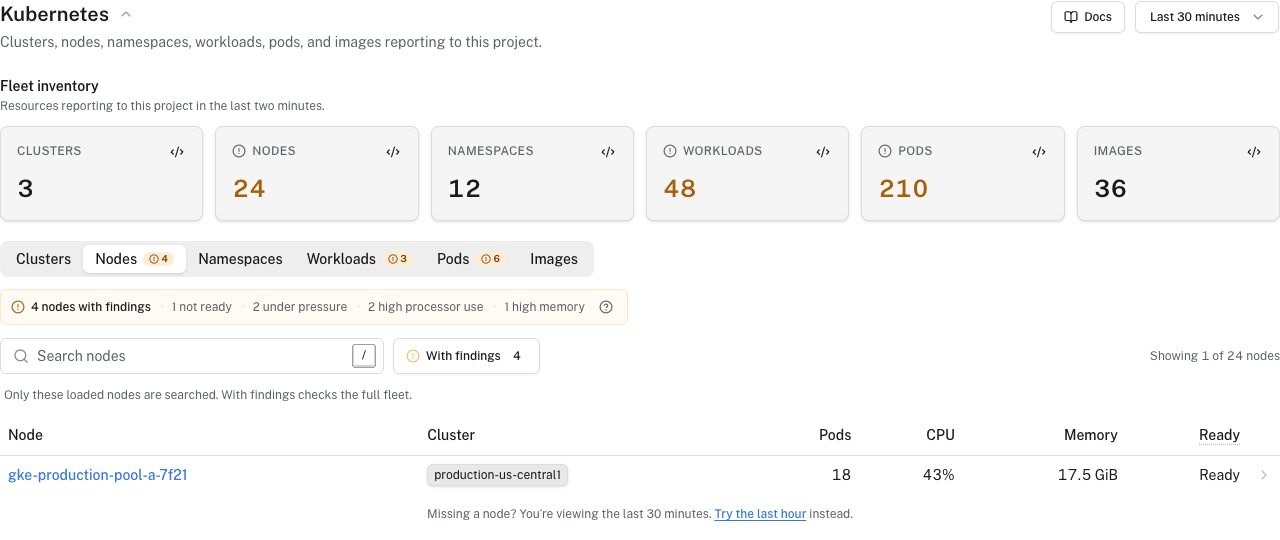Open code view for the Nodes card
The width and height of the screenshot is (1280, 540).
tap(393, 152)
